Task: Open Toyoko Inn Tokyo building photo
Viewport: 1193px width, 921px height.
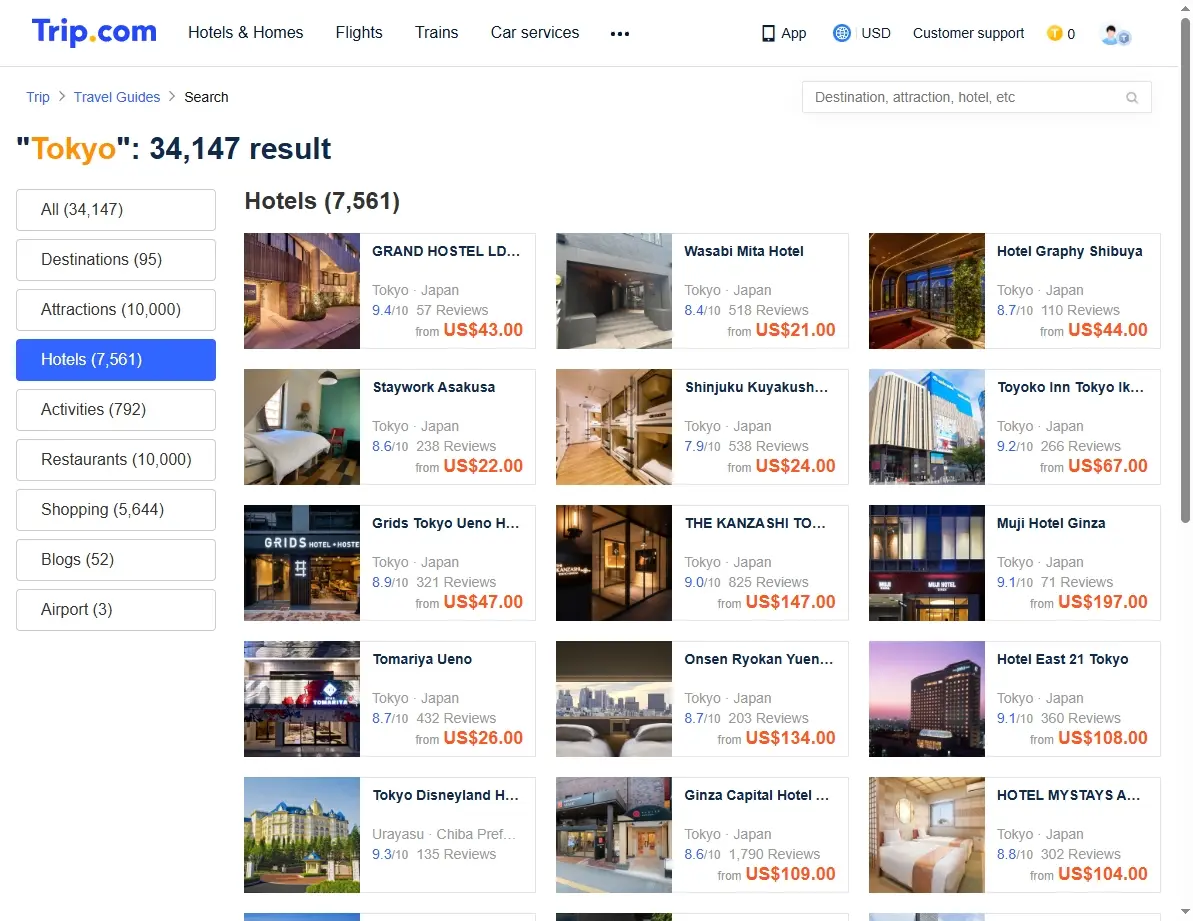Action: pos(927,427)
